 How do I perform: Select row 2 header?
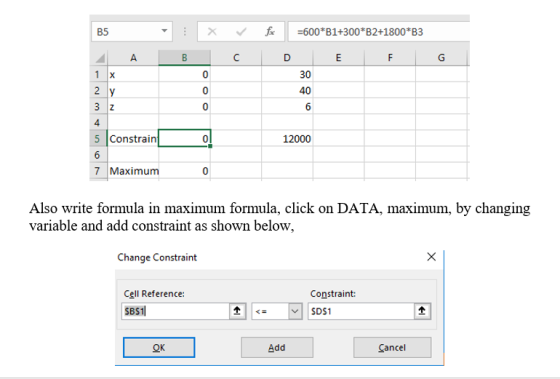pos(98,90)
